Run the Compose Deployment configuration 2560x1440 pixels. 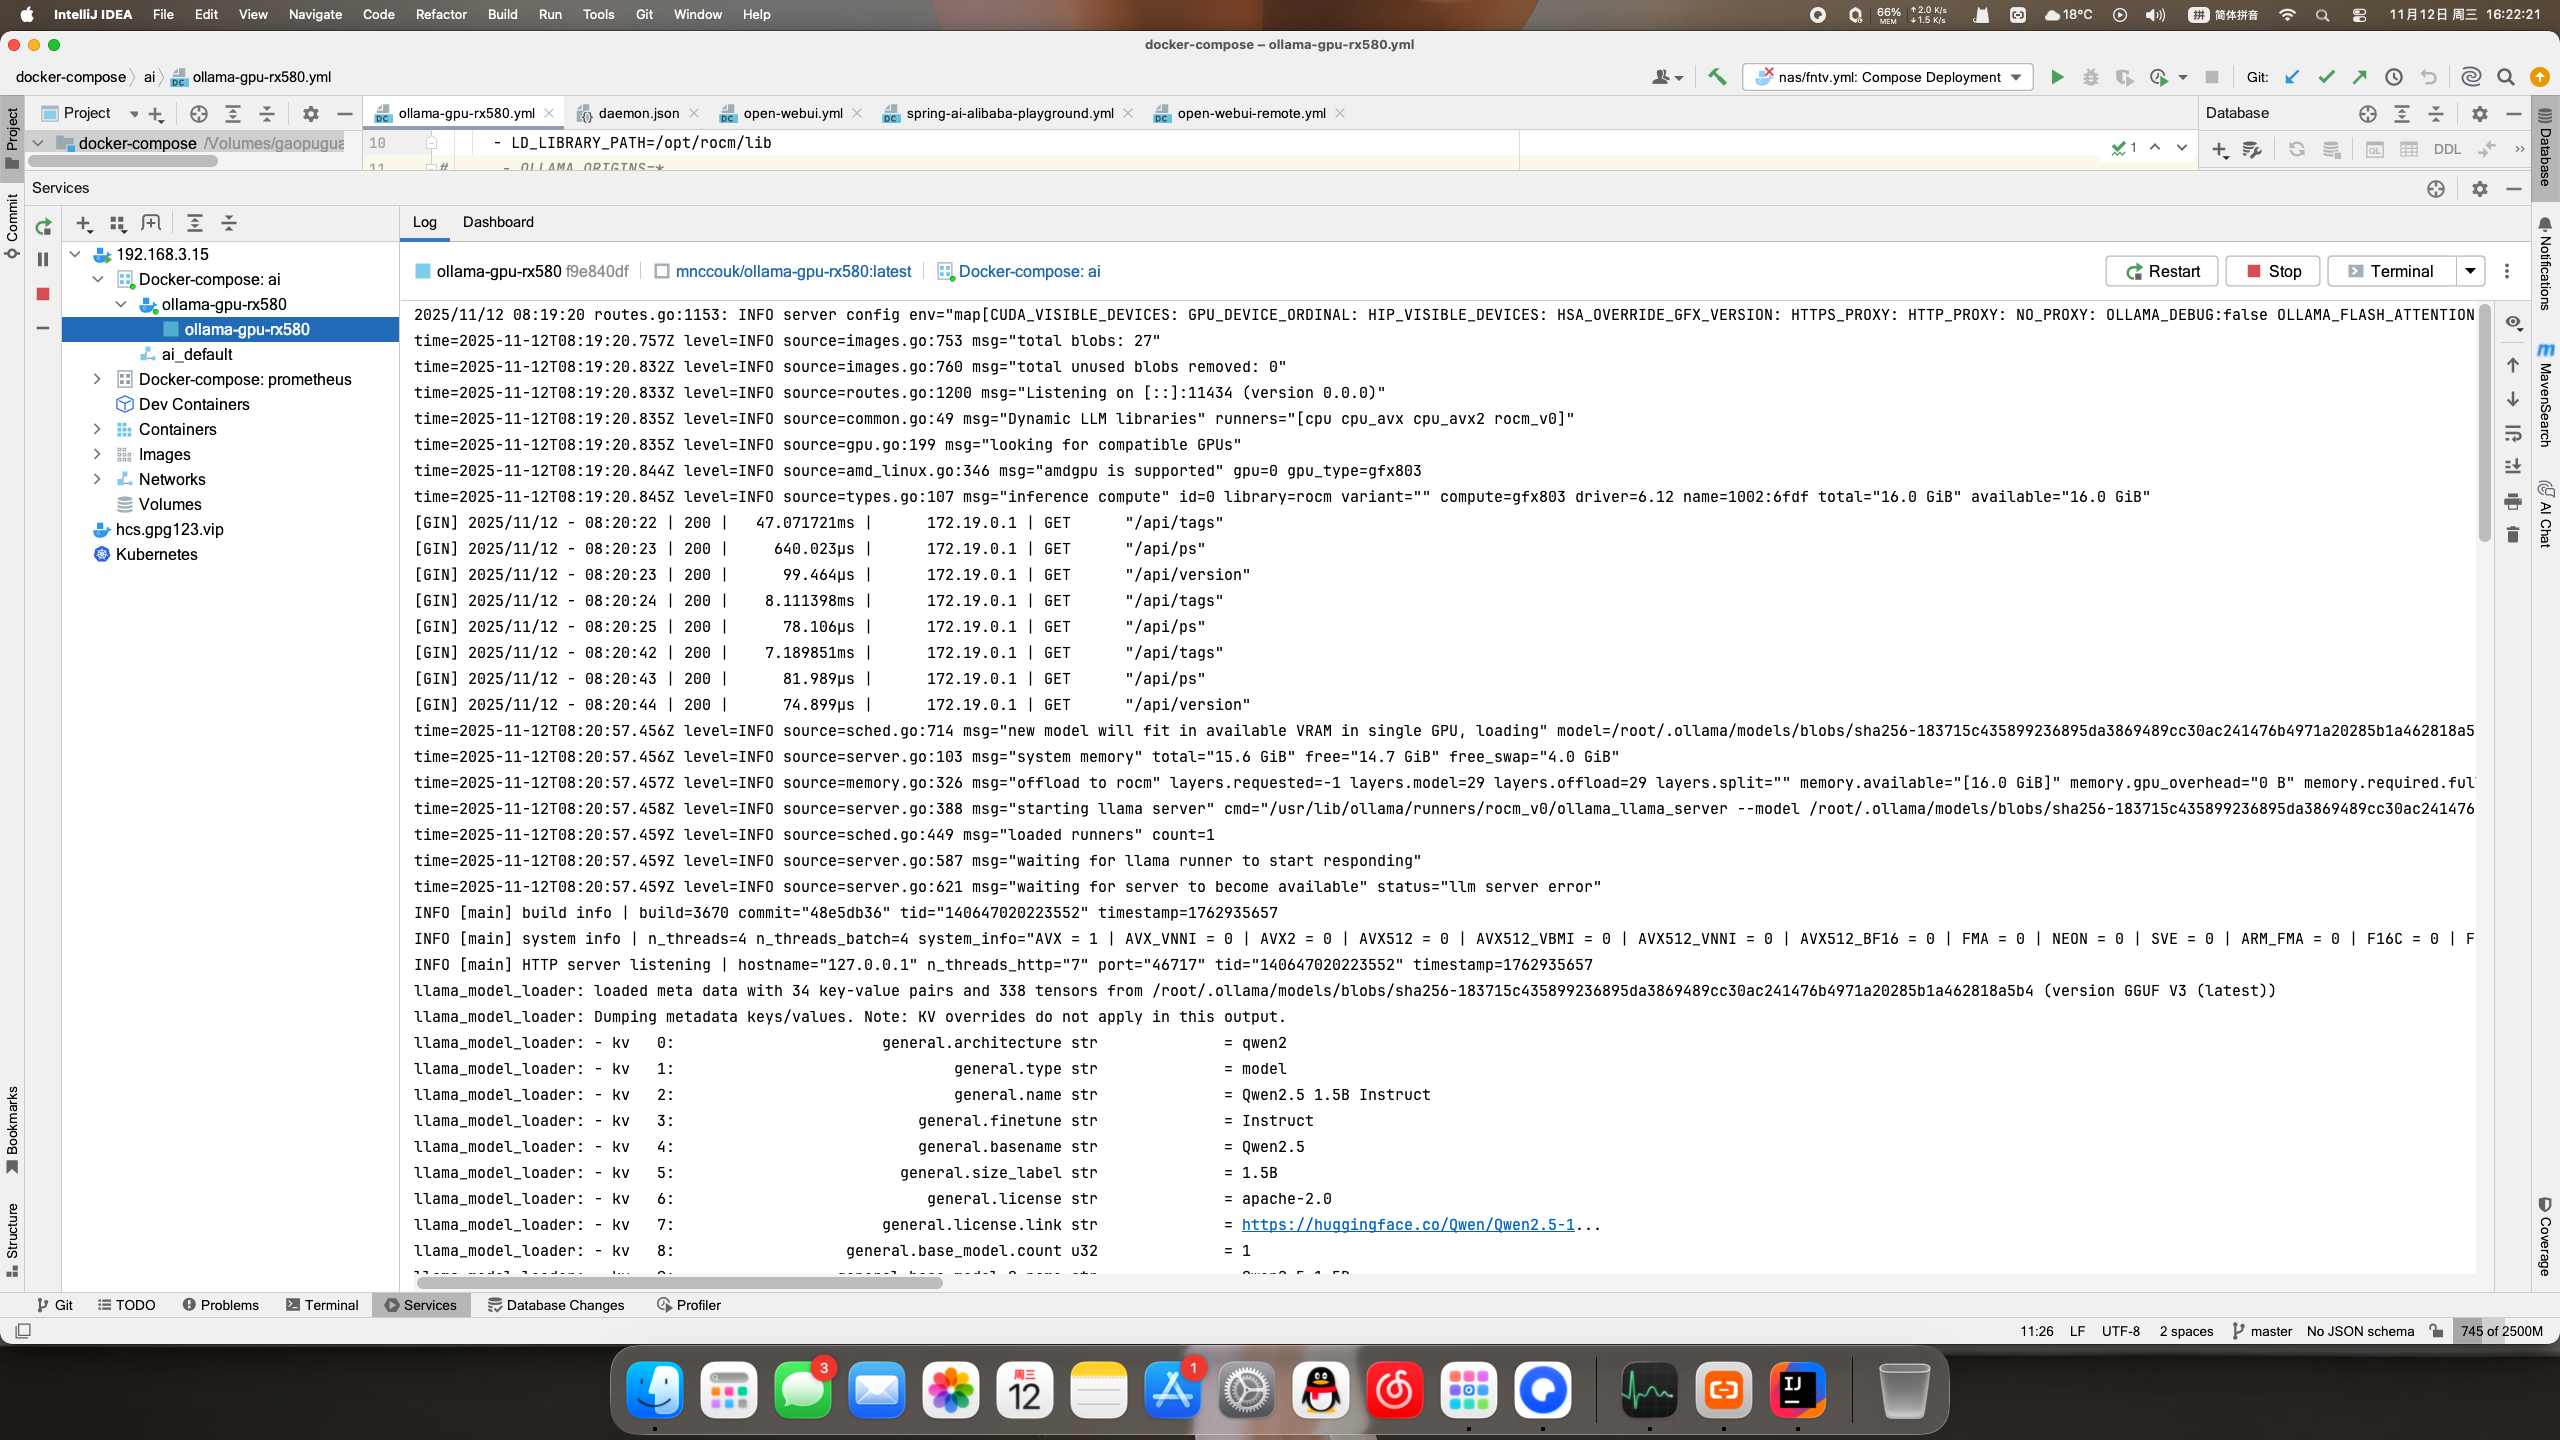coord(2058,77)
